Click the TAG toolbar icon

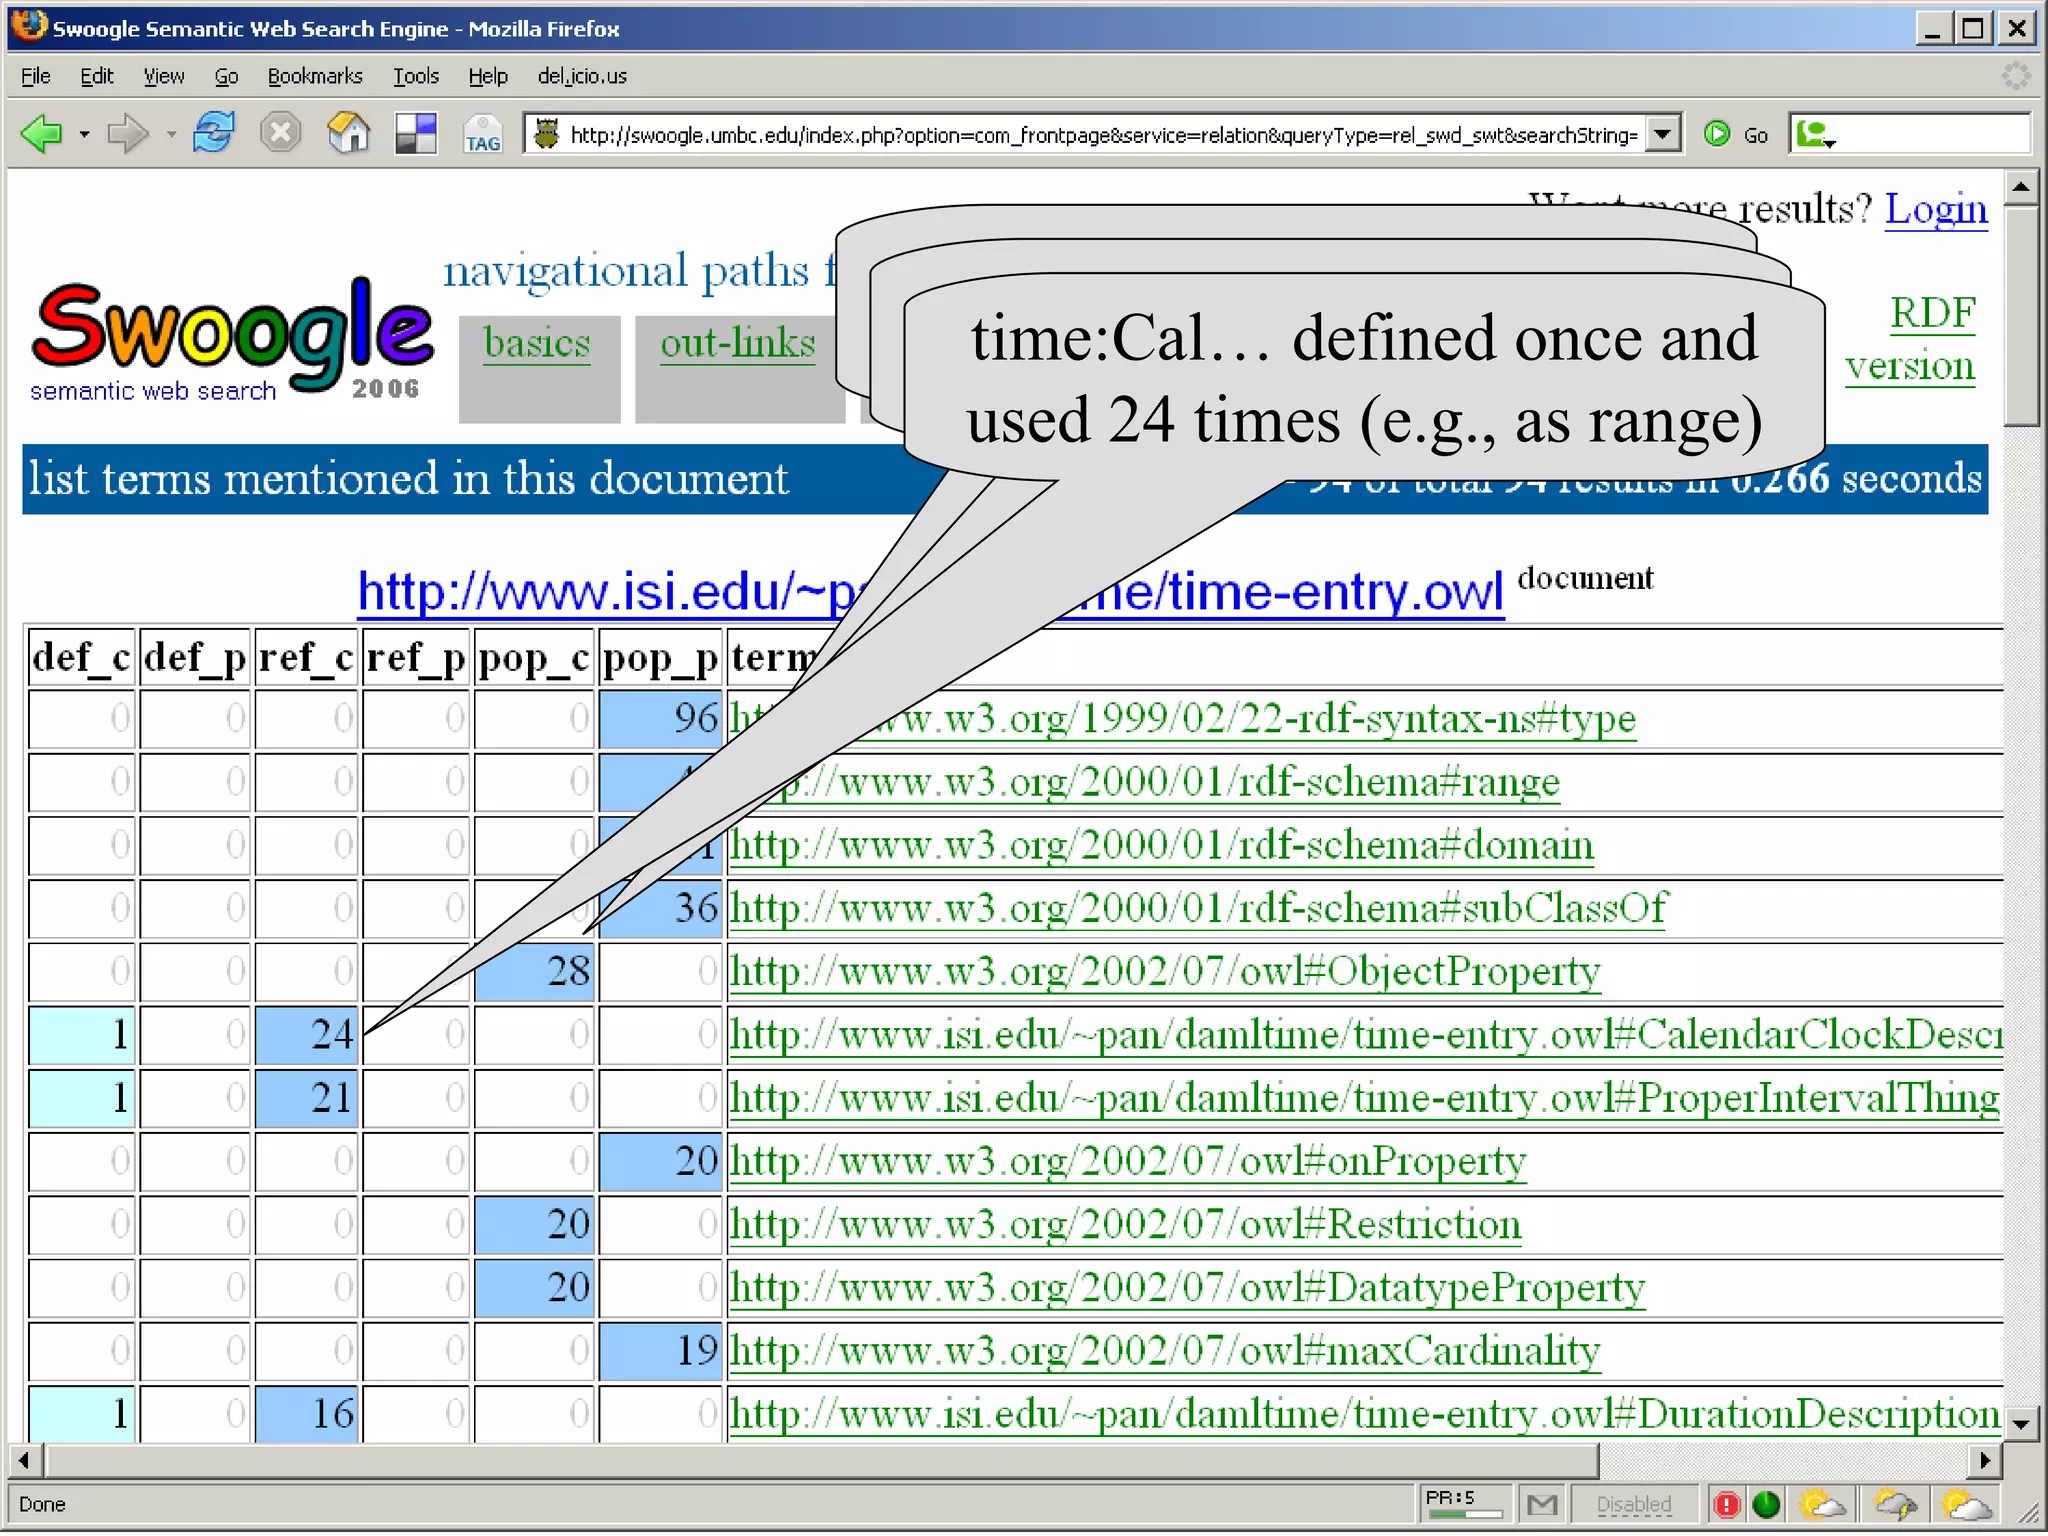pyautogui.click(x=482, y=135)
